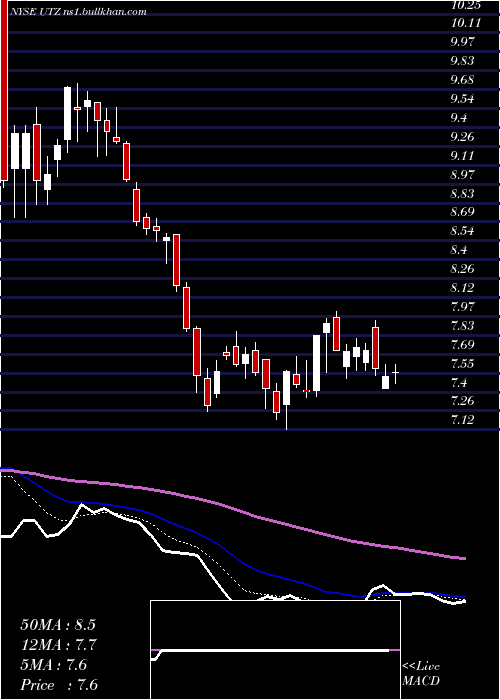Click the Price : 7.6 readout
The width and height of the screenshot is (500, 700).
tap(59, 685)
